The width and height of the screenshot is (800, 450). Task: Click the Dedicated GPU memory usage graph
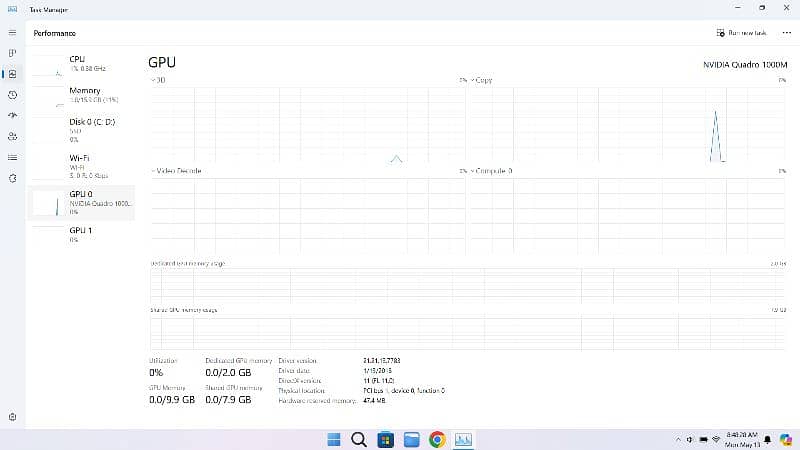[467, 286]
